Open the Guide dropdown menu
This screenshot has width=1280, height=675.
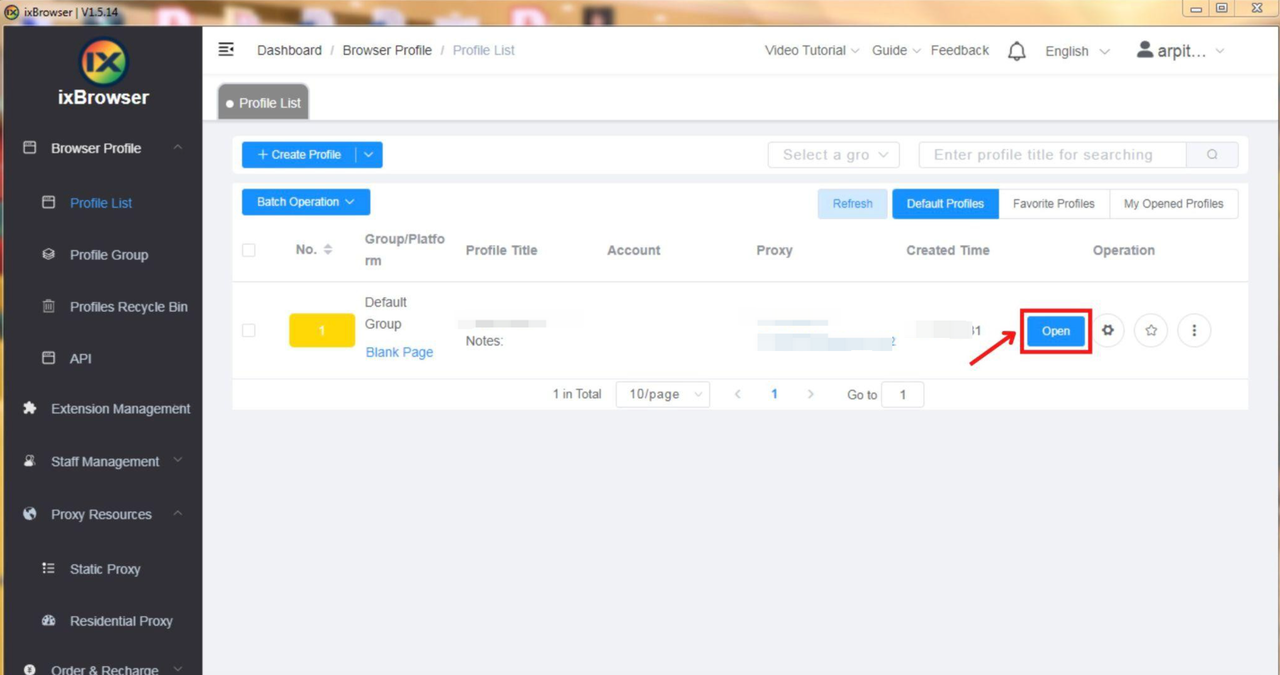tap(896, 50)
